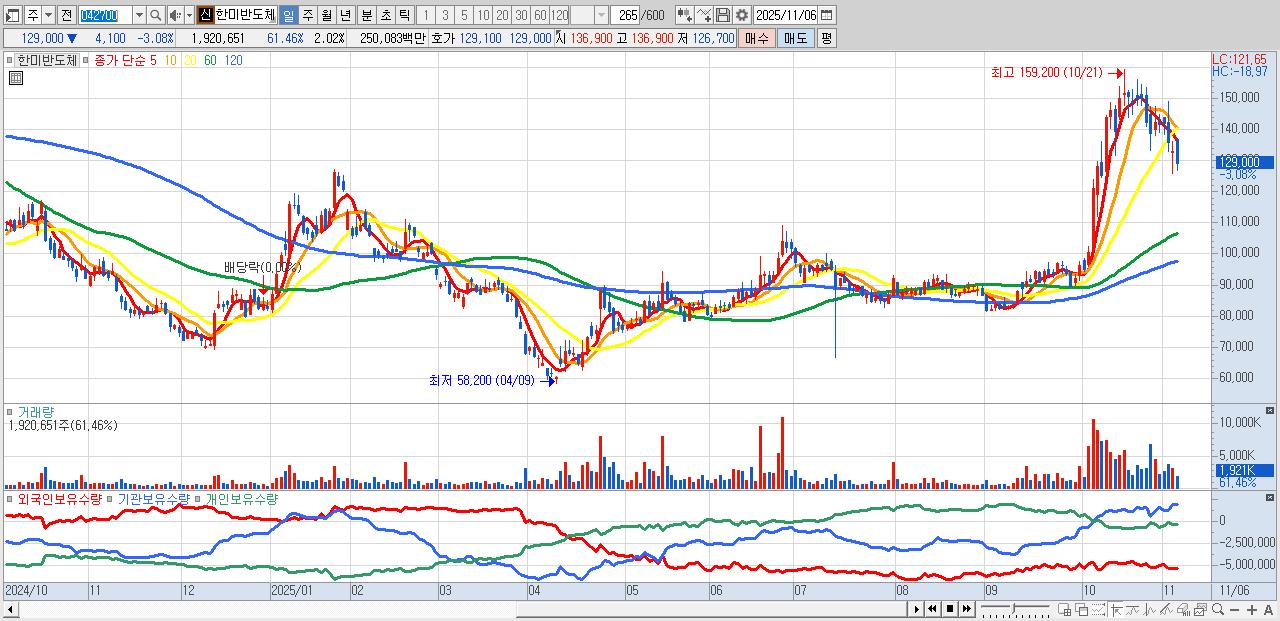The height and width of the screenshot is (621, 1280).
Task: Click the horizontal scrollbar left arrow
Action: (x=11, y=608)
